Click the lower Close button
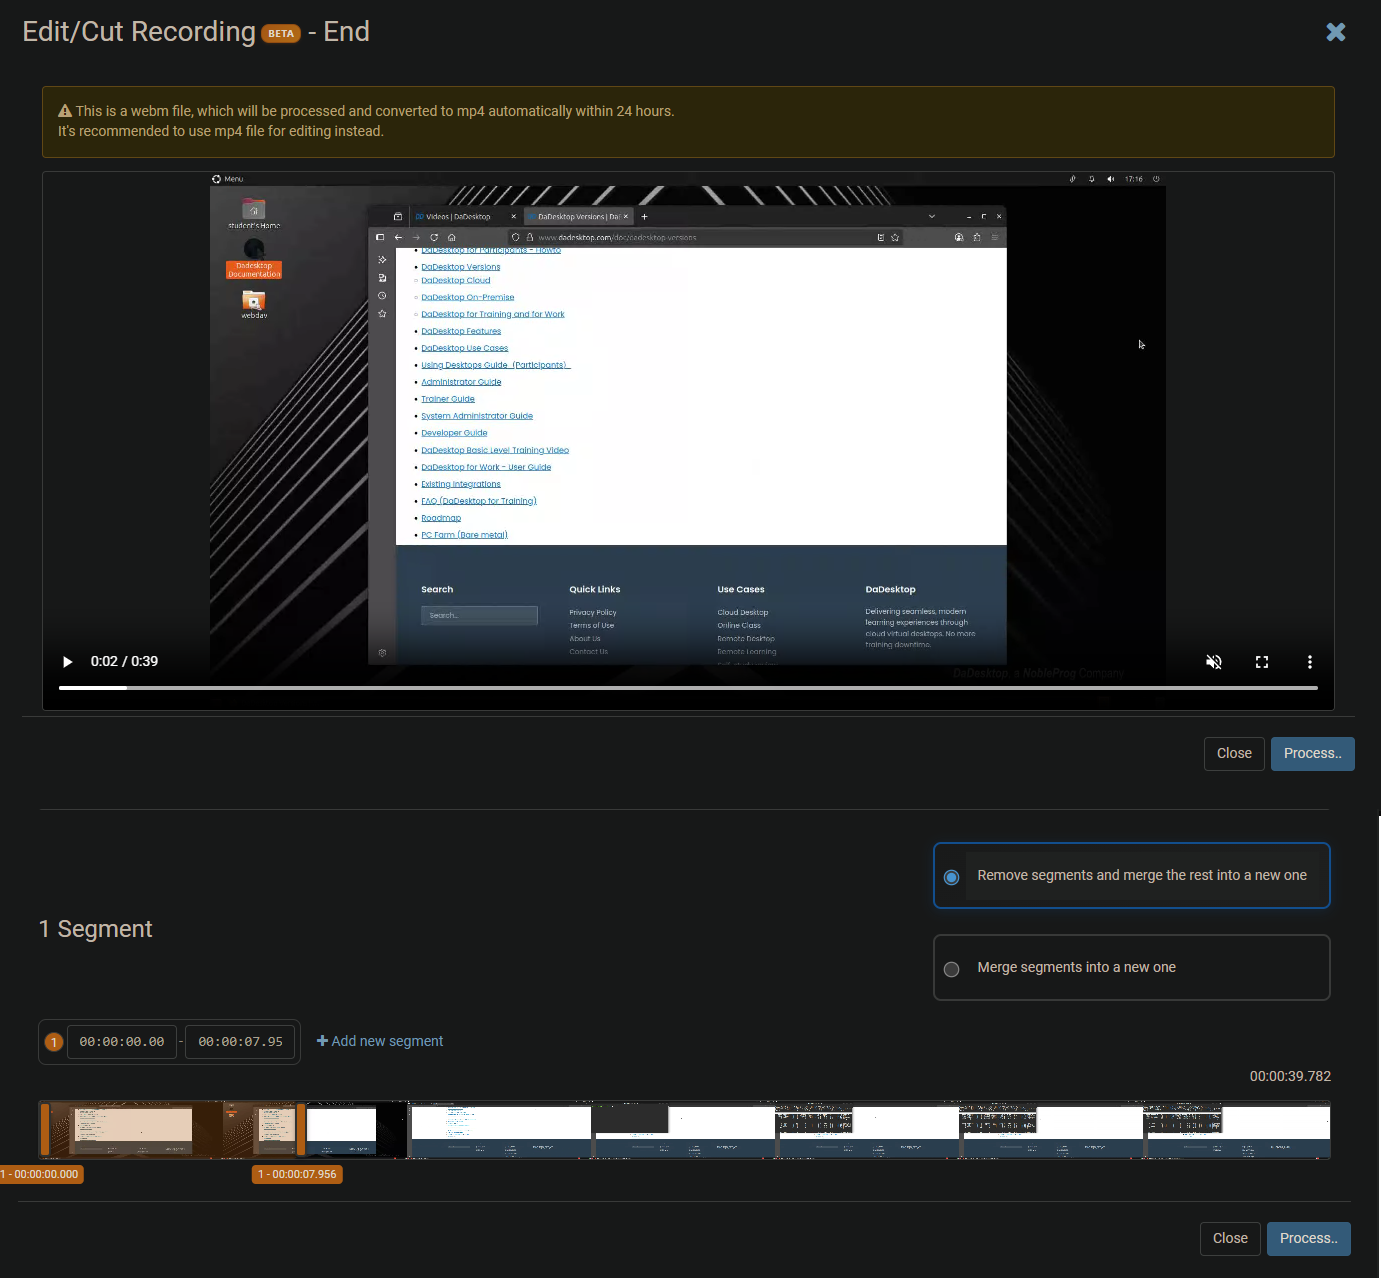Viewport: 1381px width, 1281px height. [x=1230, y=1239]
